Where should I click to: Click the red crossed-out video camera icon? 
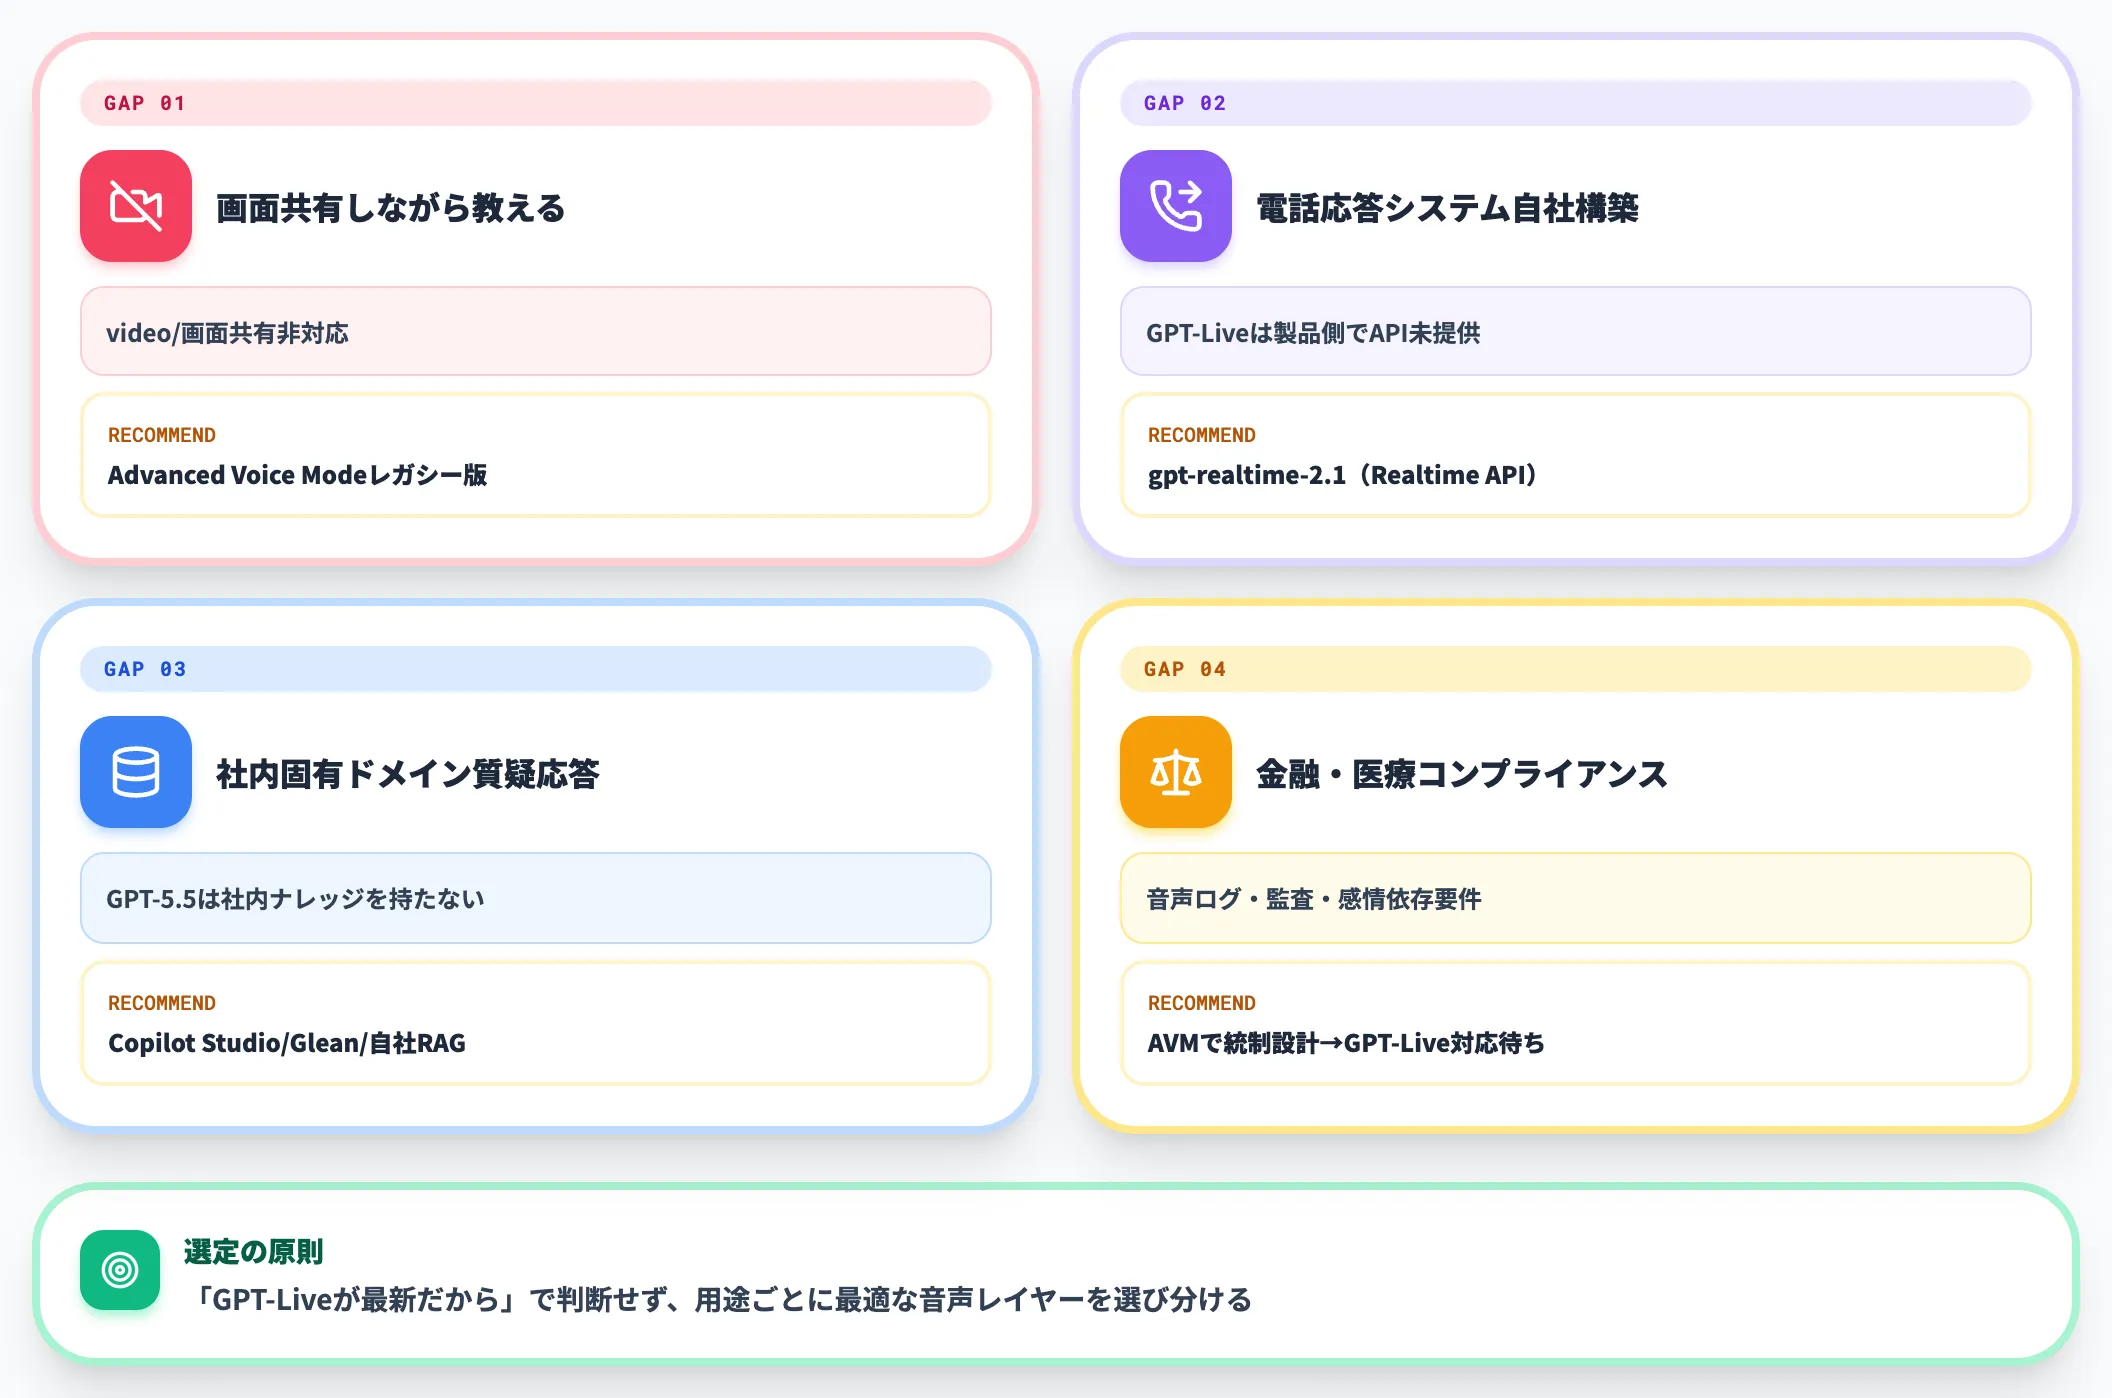click(136, 206)
